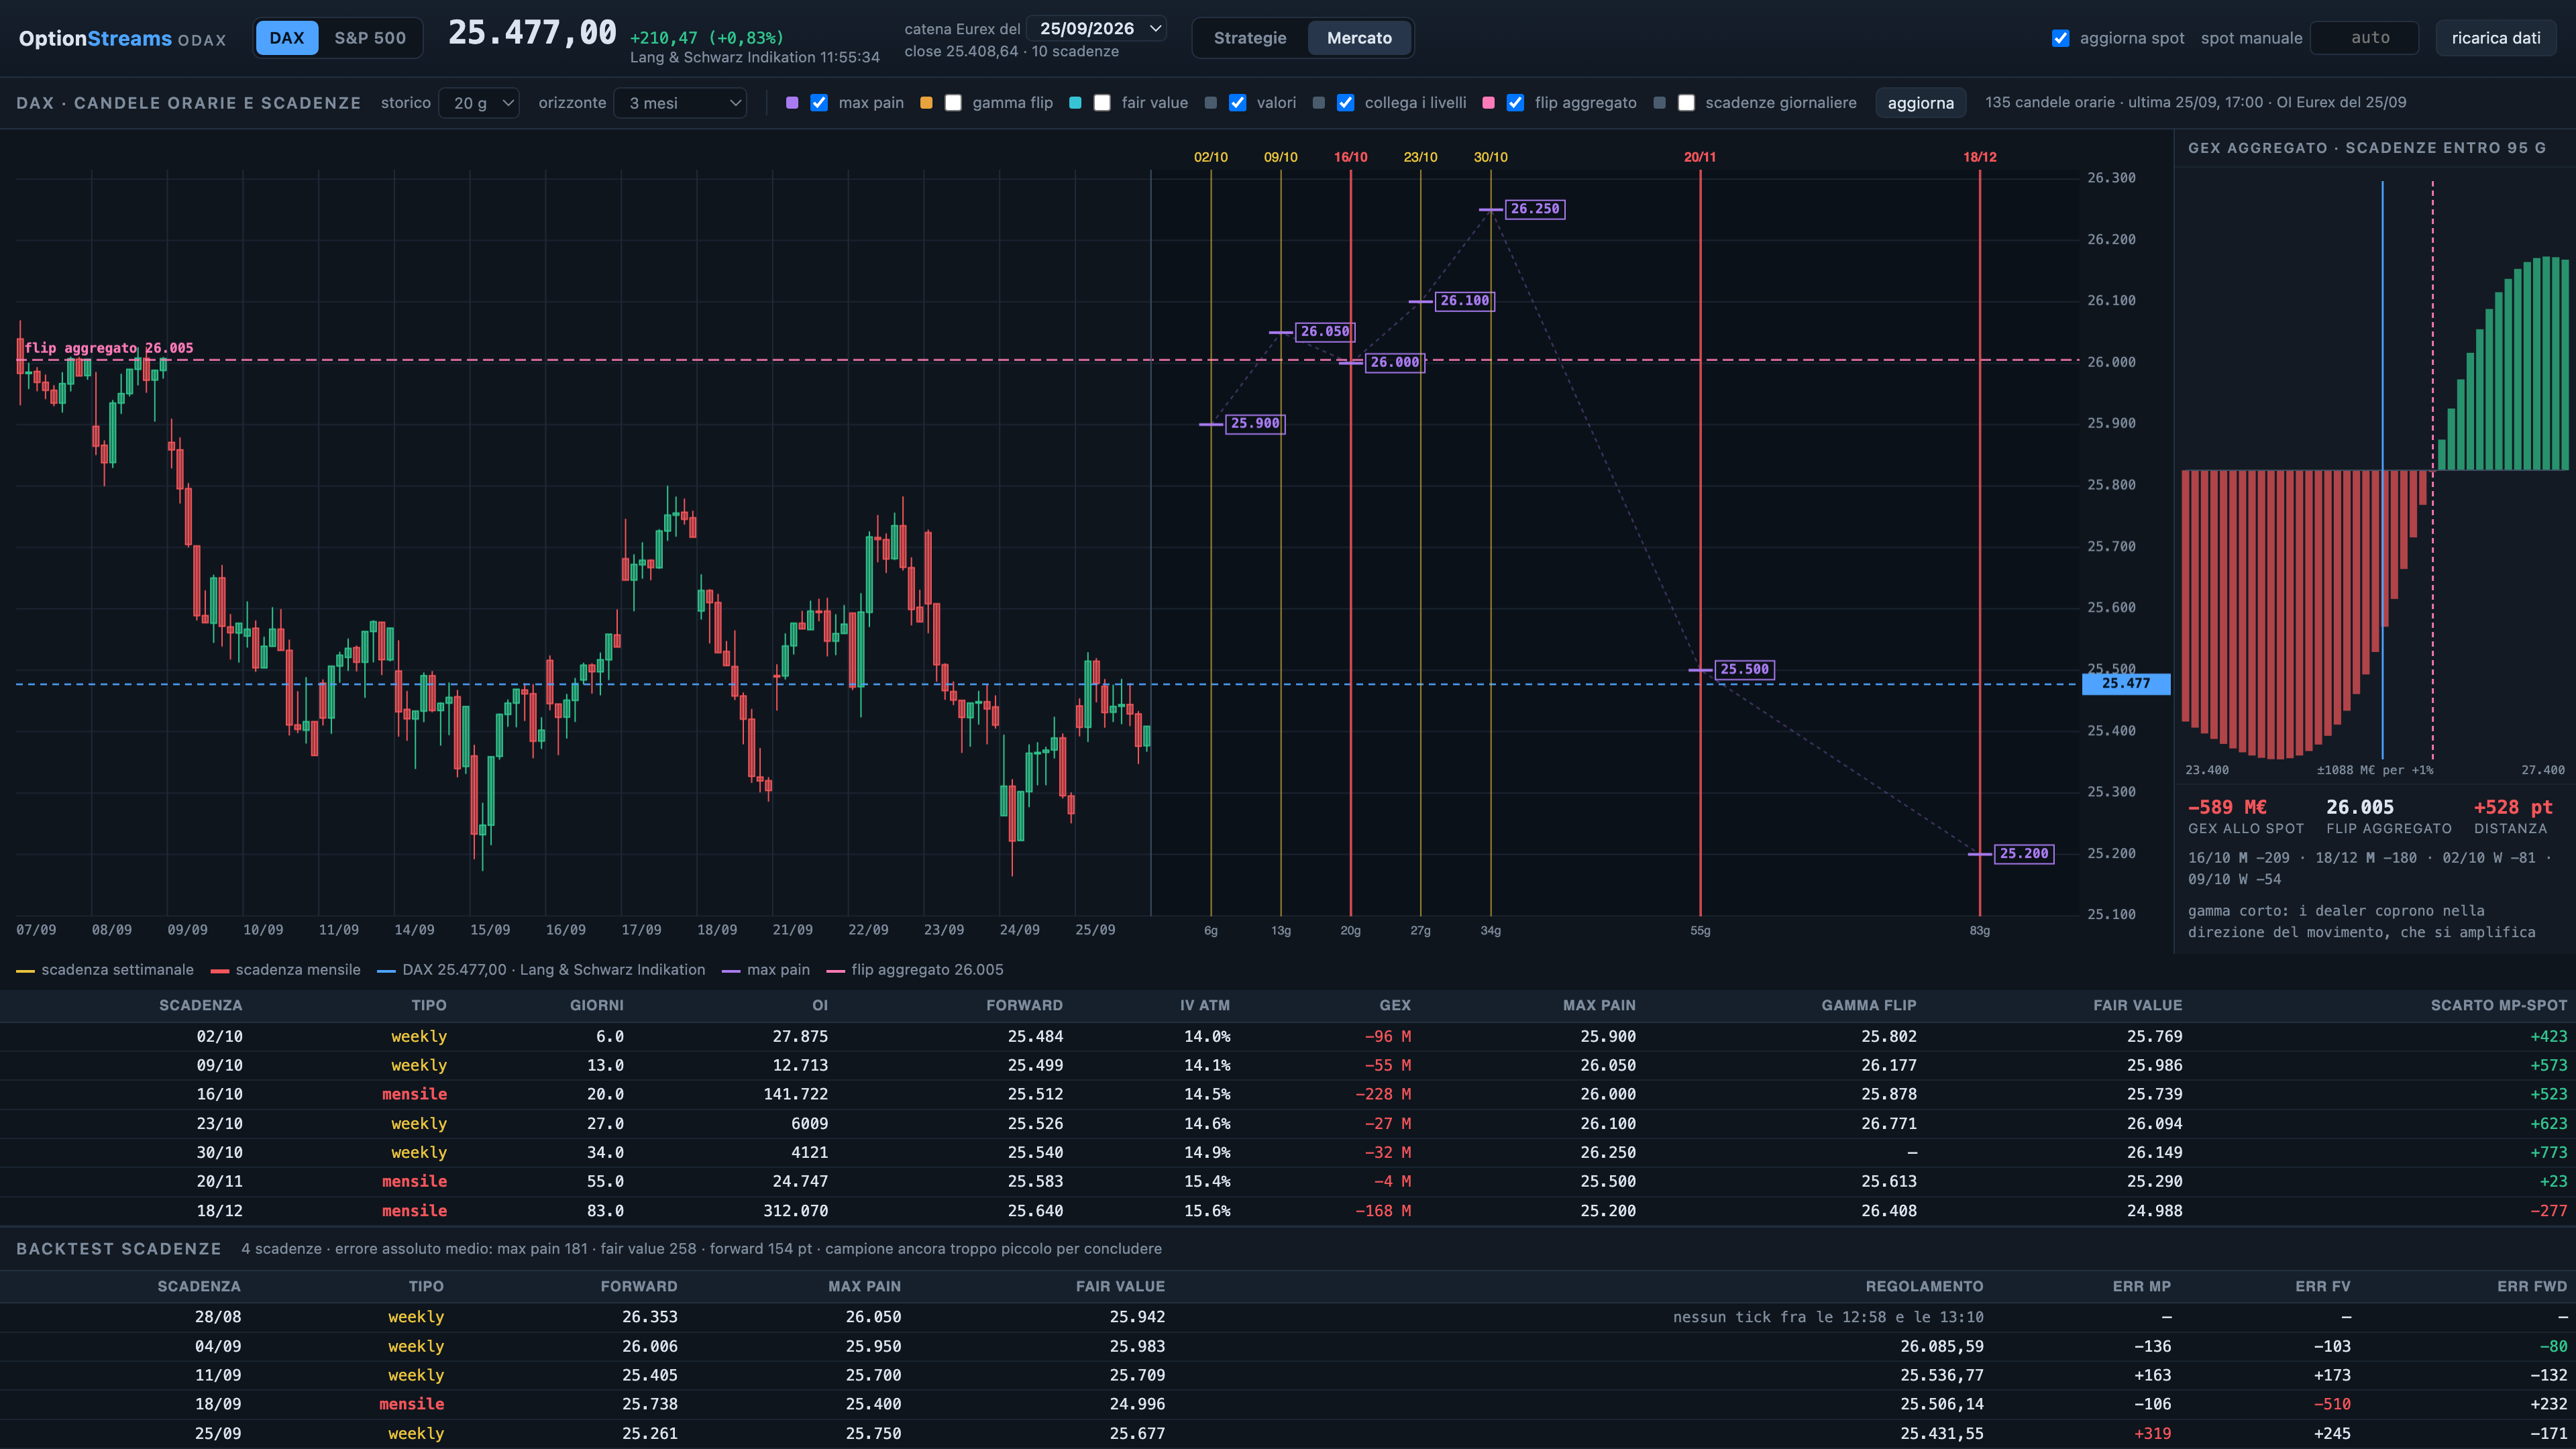Enable the gamma flip checkbox
The width and height of the screenshot is (2576, 1449).
(x=953, y=103)
